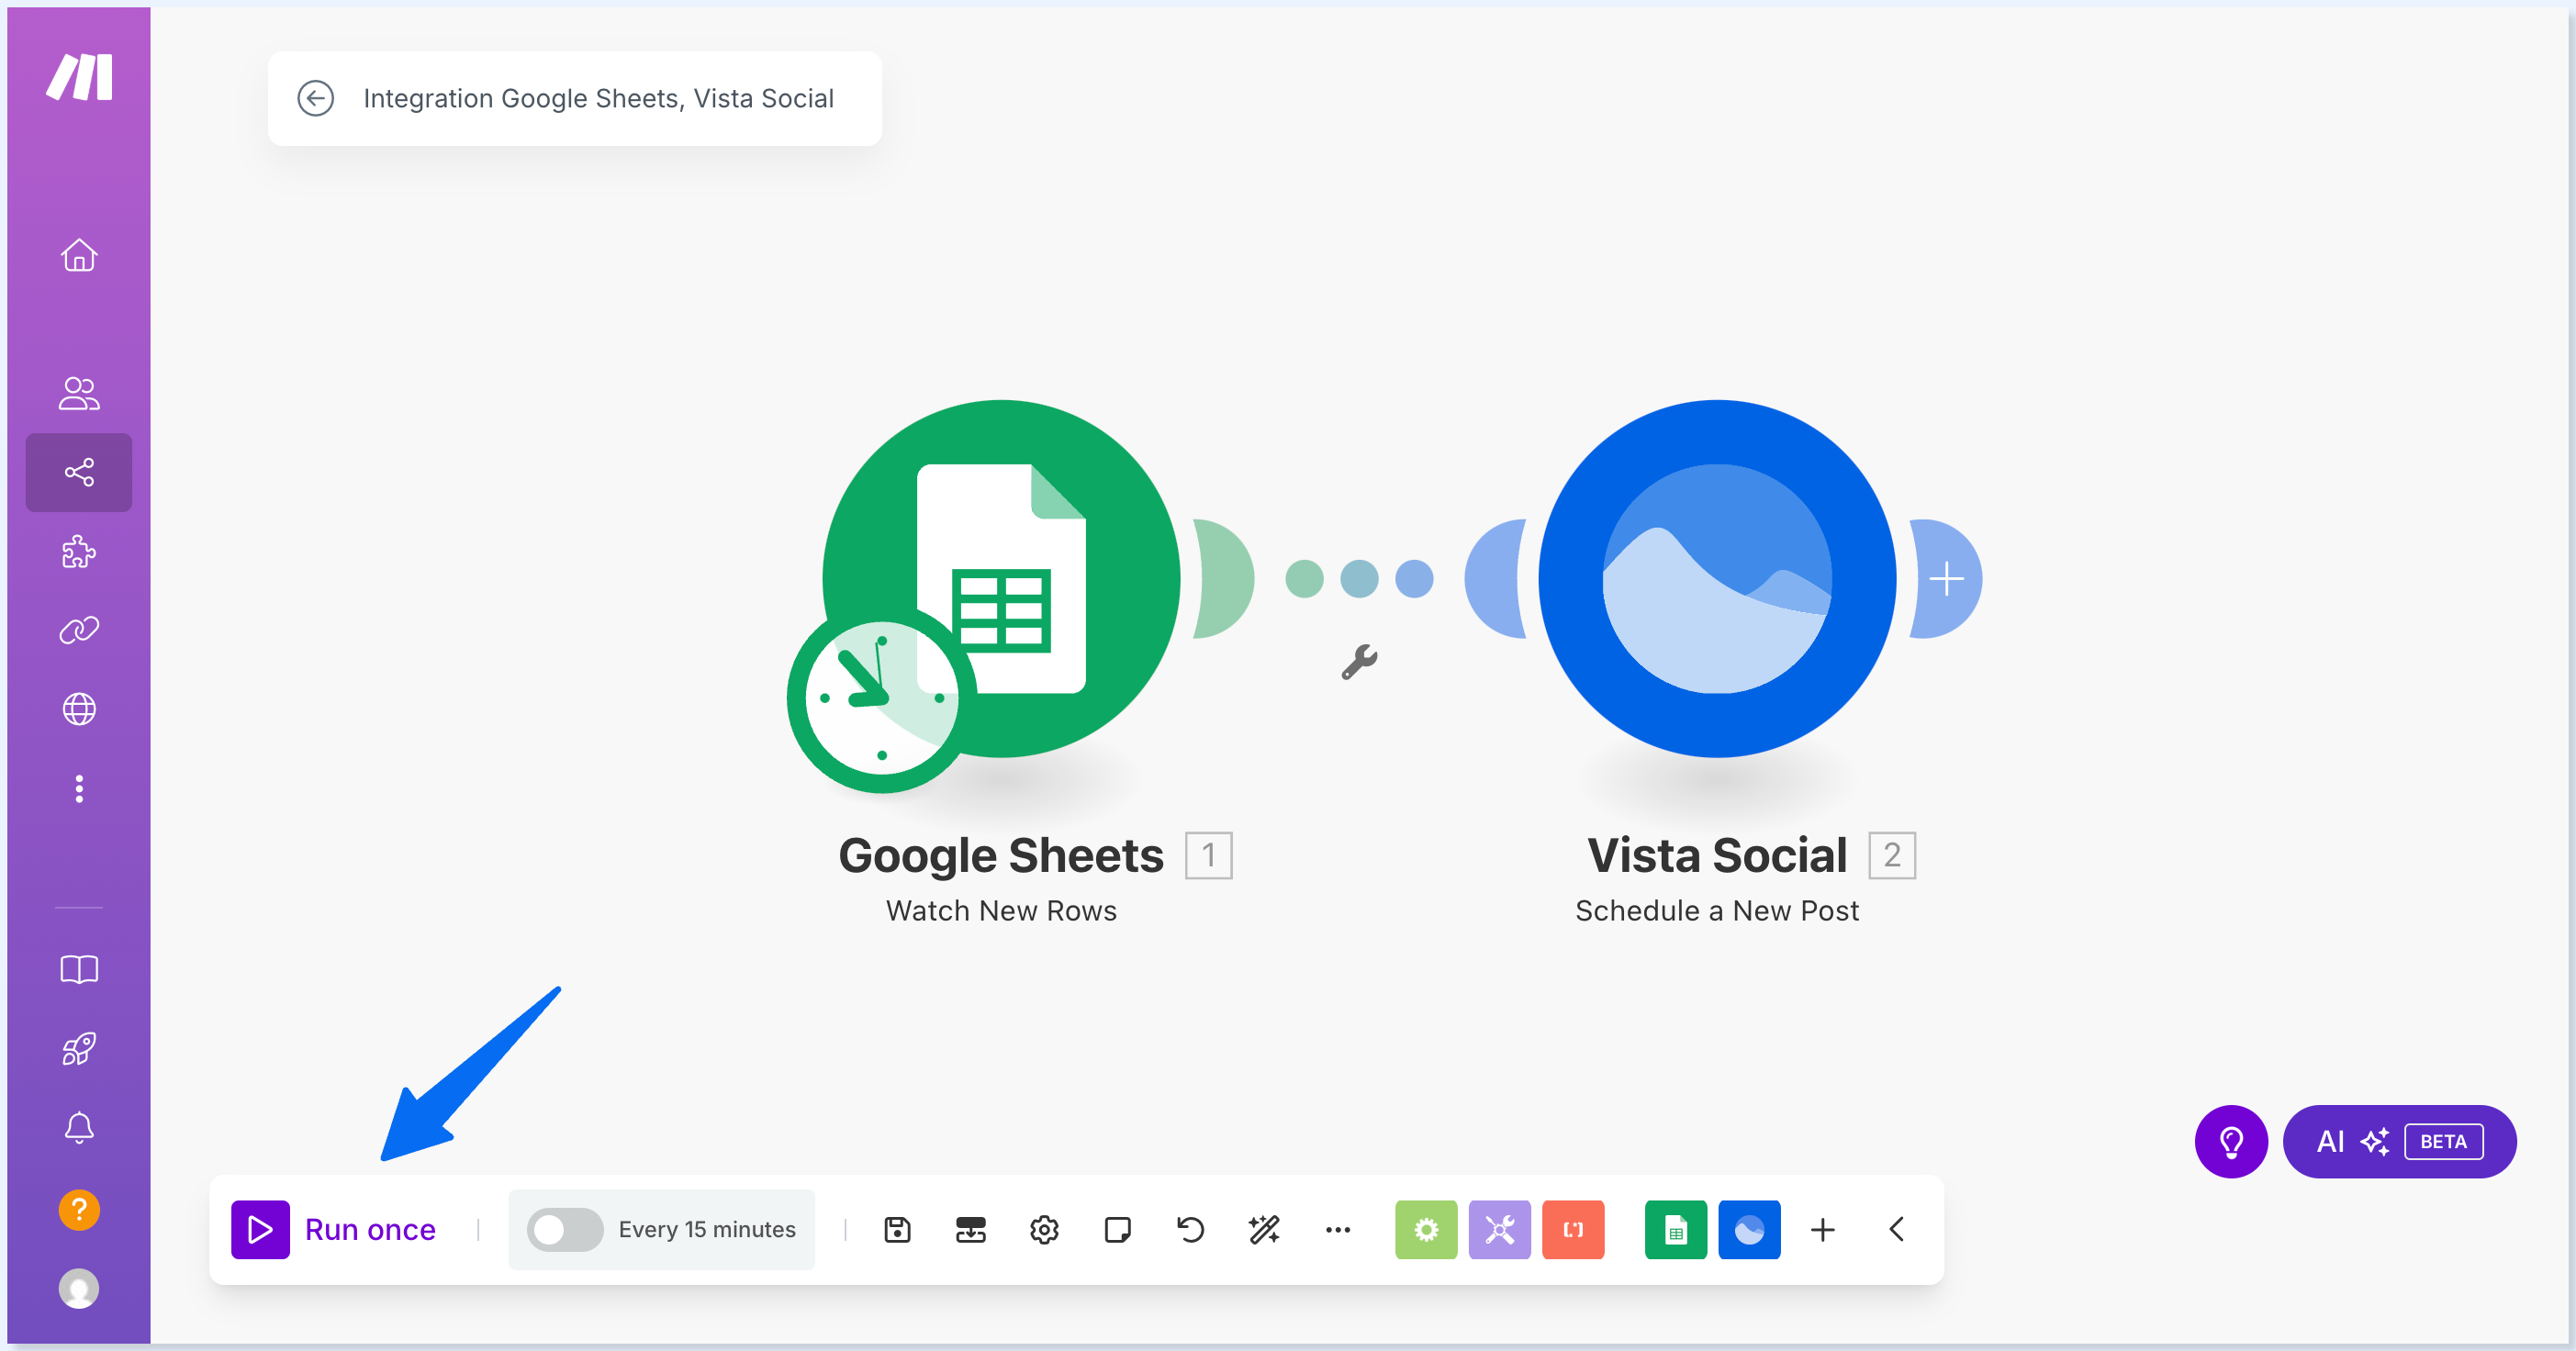This screenshot has height=1351, width=2576.
Task: Open Scenario settings gear icon
Action: 1044,1229
